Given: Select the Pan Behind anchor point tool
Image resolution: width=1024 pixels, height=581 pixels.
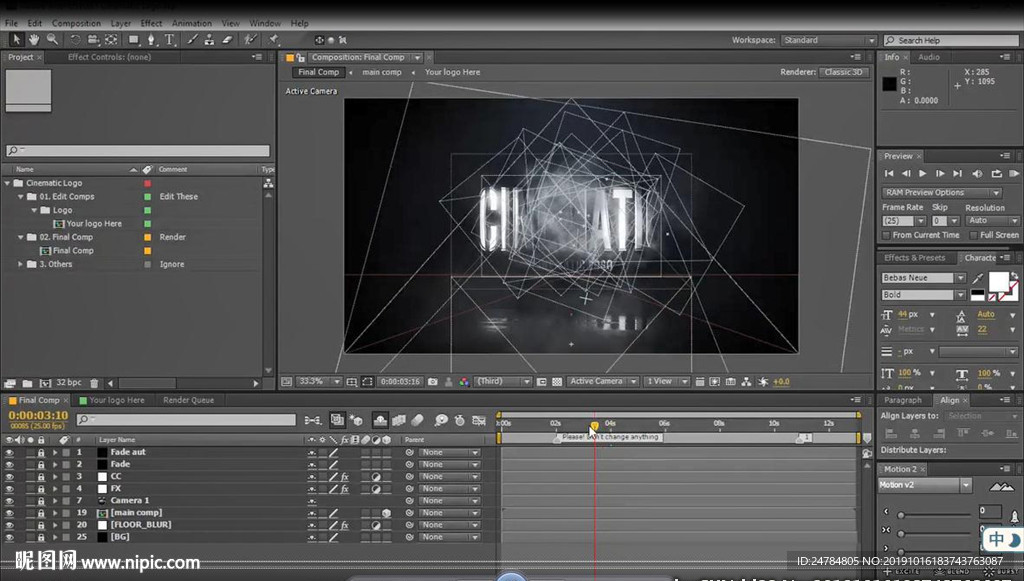Looking at the screenshot, I should pos(111,40).
